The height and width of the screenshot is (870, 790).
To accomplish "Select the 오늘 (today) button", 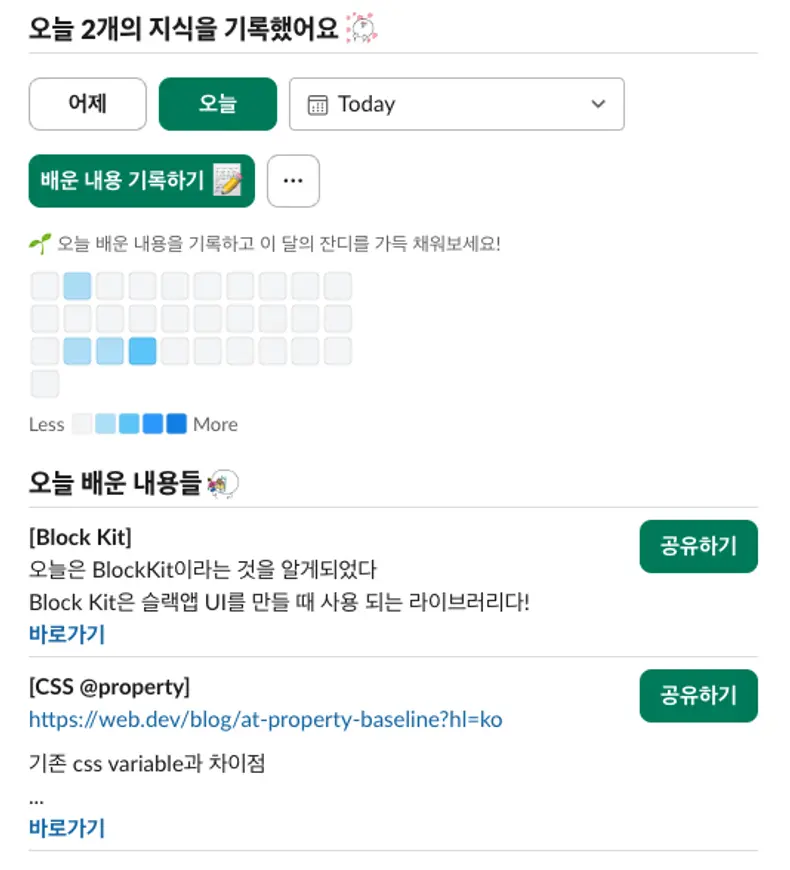I will (217, 104).
